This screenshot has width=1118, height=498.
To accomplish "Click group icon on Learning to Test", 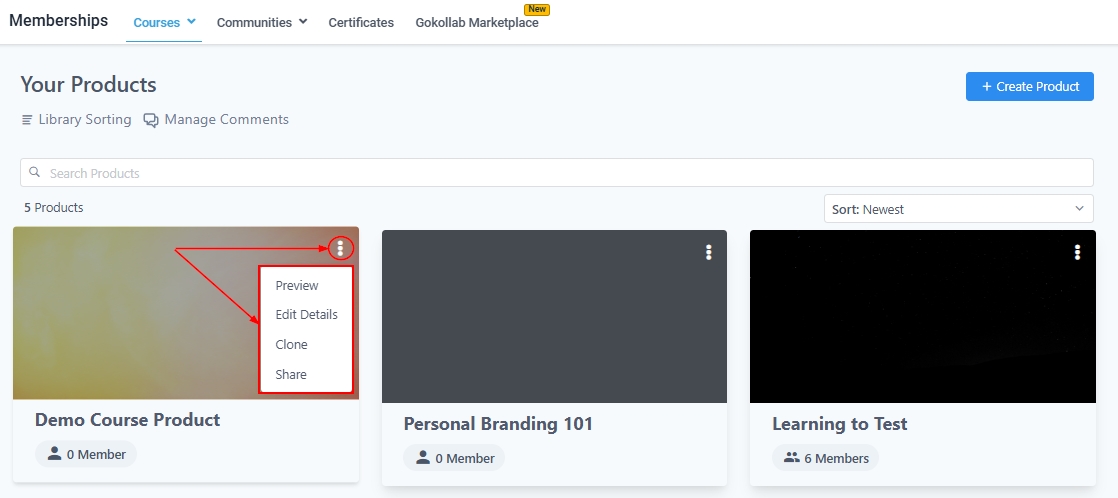I will tap(792, 457).
